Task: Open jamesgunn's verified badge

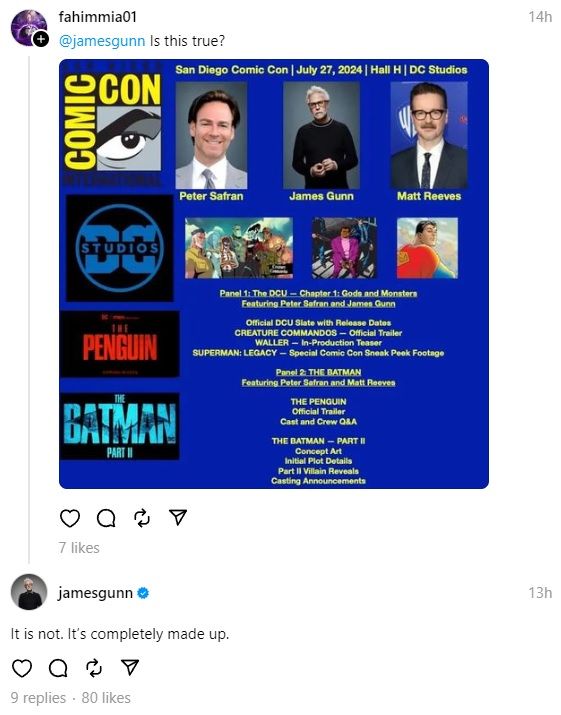Action: pos(143,593)
